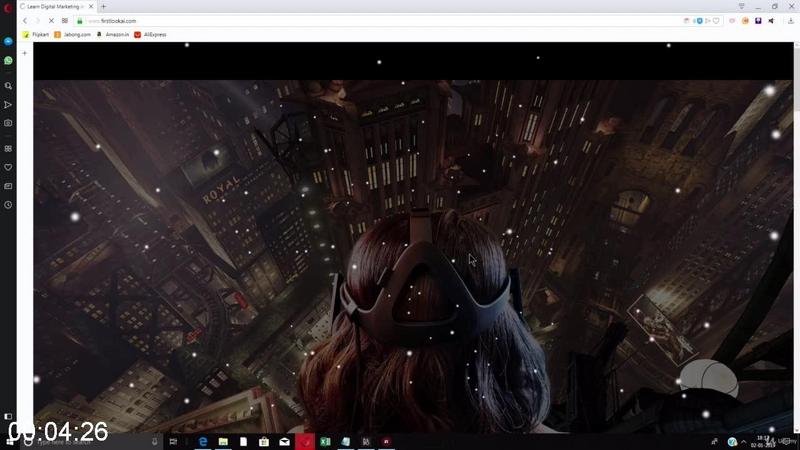The image size is (800, 450).
Task: Toggle sidebar panel icon at bottom left
Action: pyautogui.click(x=8, y=417)
